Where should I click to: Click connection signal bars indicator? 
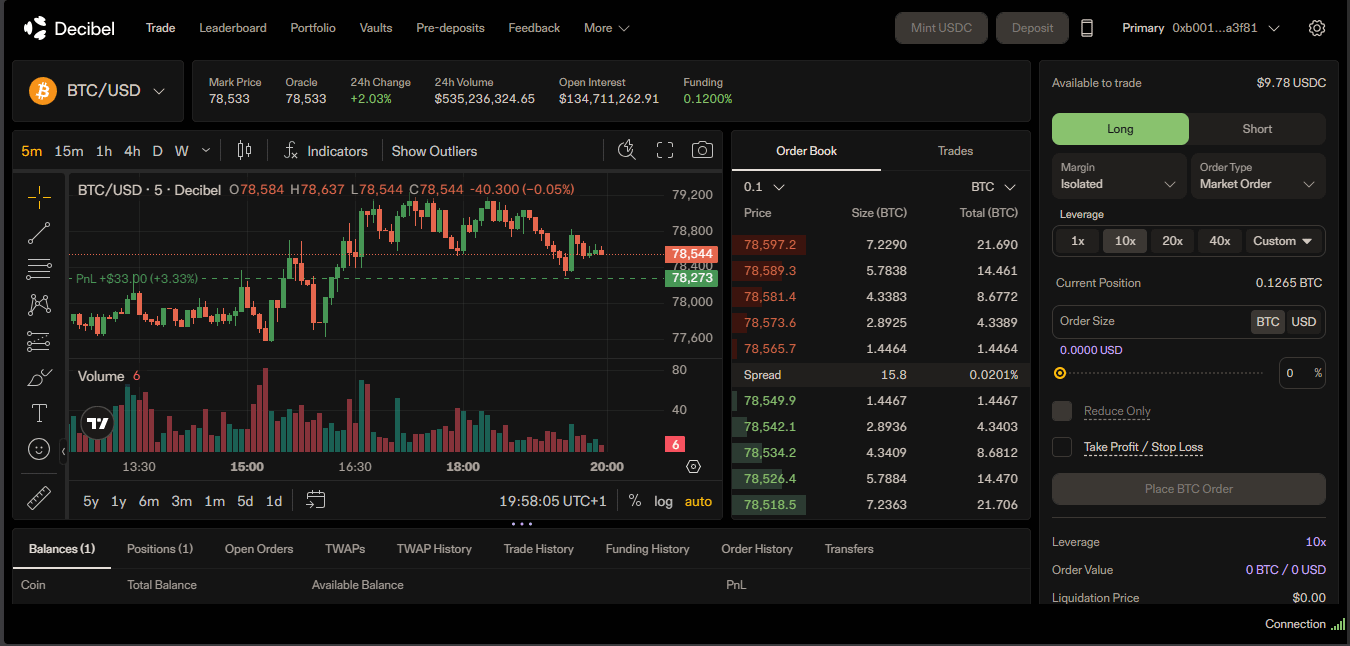(1338, 624)
